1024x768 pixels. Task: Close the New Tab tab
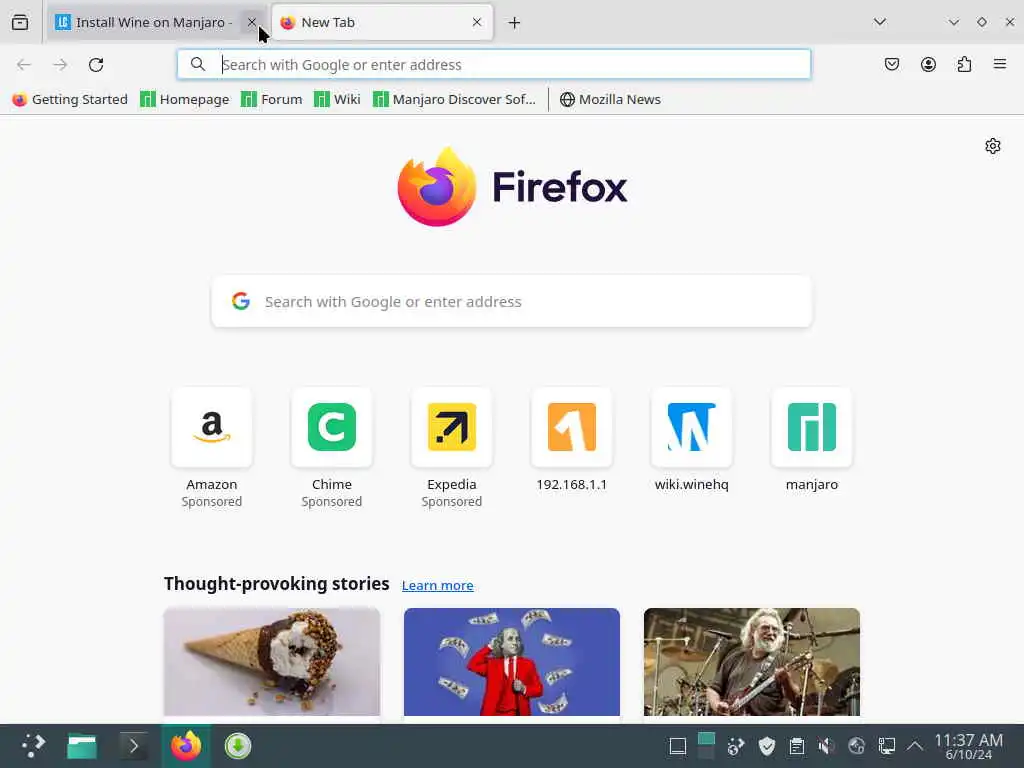pyautogui.click(x=477, y=22)
